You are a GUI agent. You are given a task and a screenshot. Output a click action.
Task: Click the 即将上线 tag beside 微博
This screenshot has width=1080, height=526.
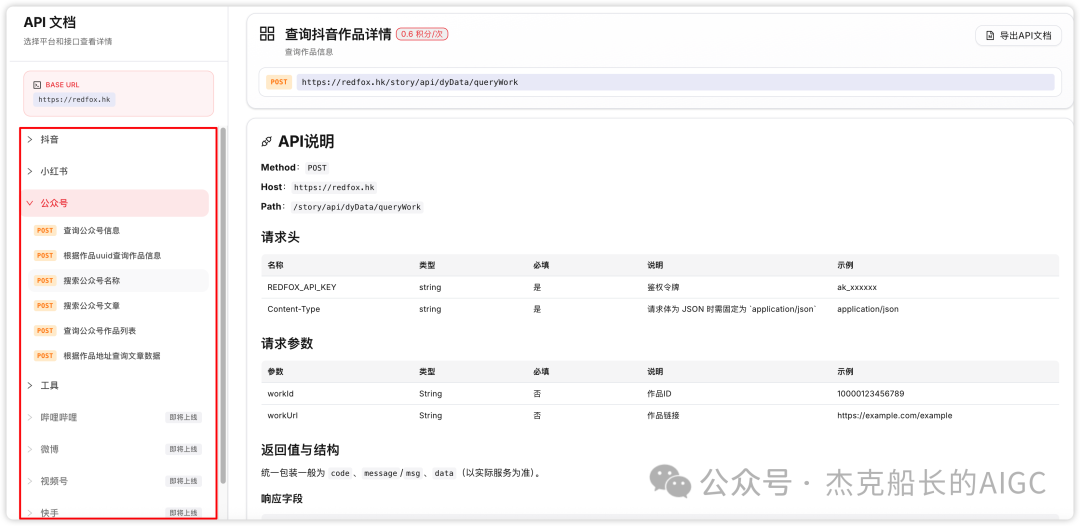click(184, 449)
